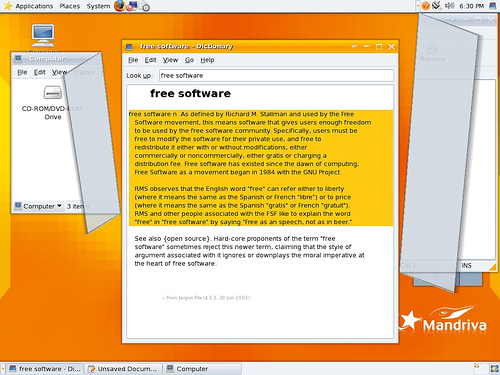Open File menu in Dictionary window

133,60
